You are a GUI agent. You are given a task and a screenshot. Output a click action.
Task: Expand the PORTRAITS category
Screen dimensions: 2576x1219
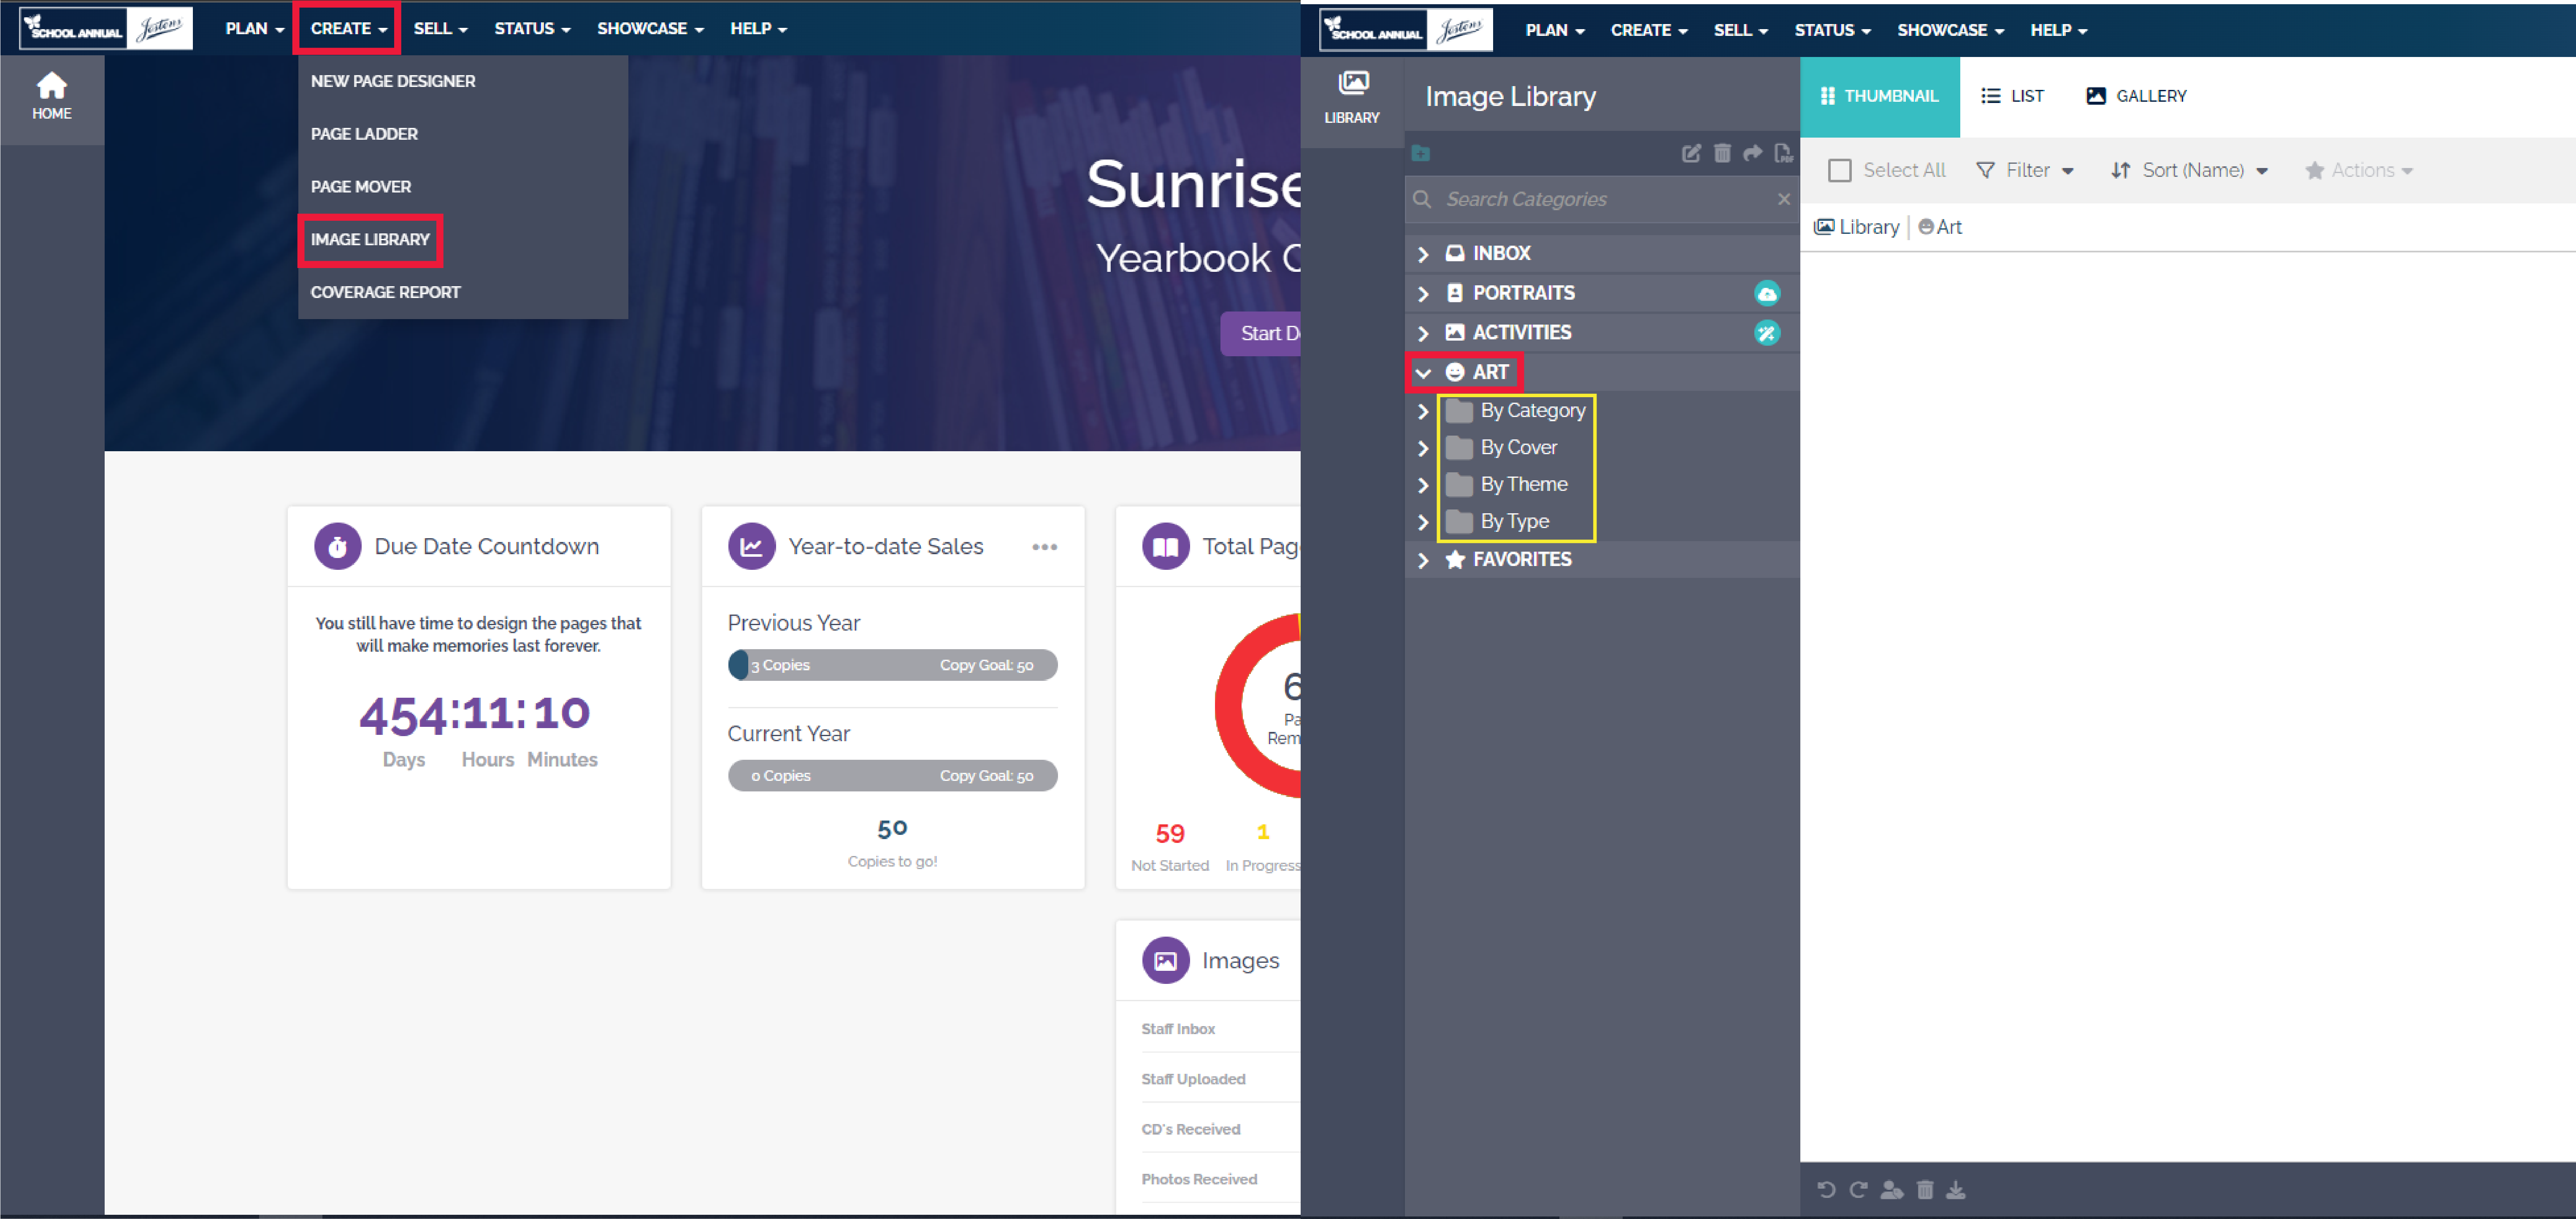point(1423,294)
